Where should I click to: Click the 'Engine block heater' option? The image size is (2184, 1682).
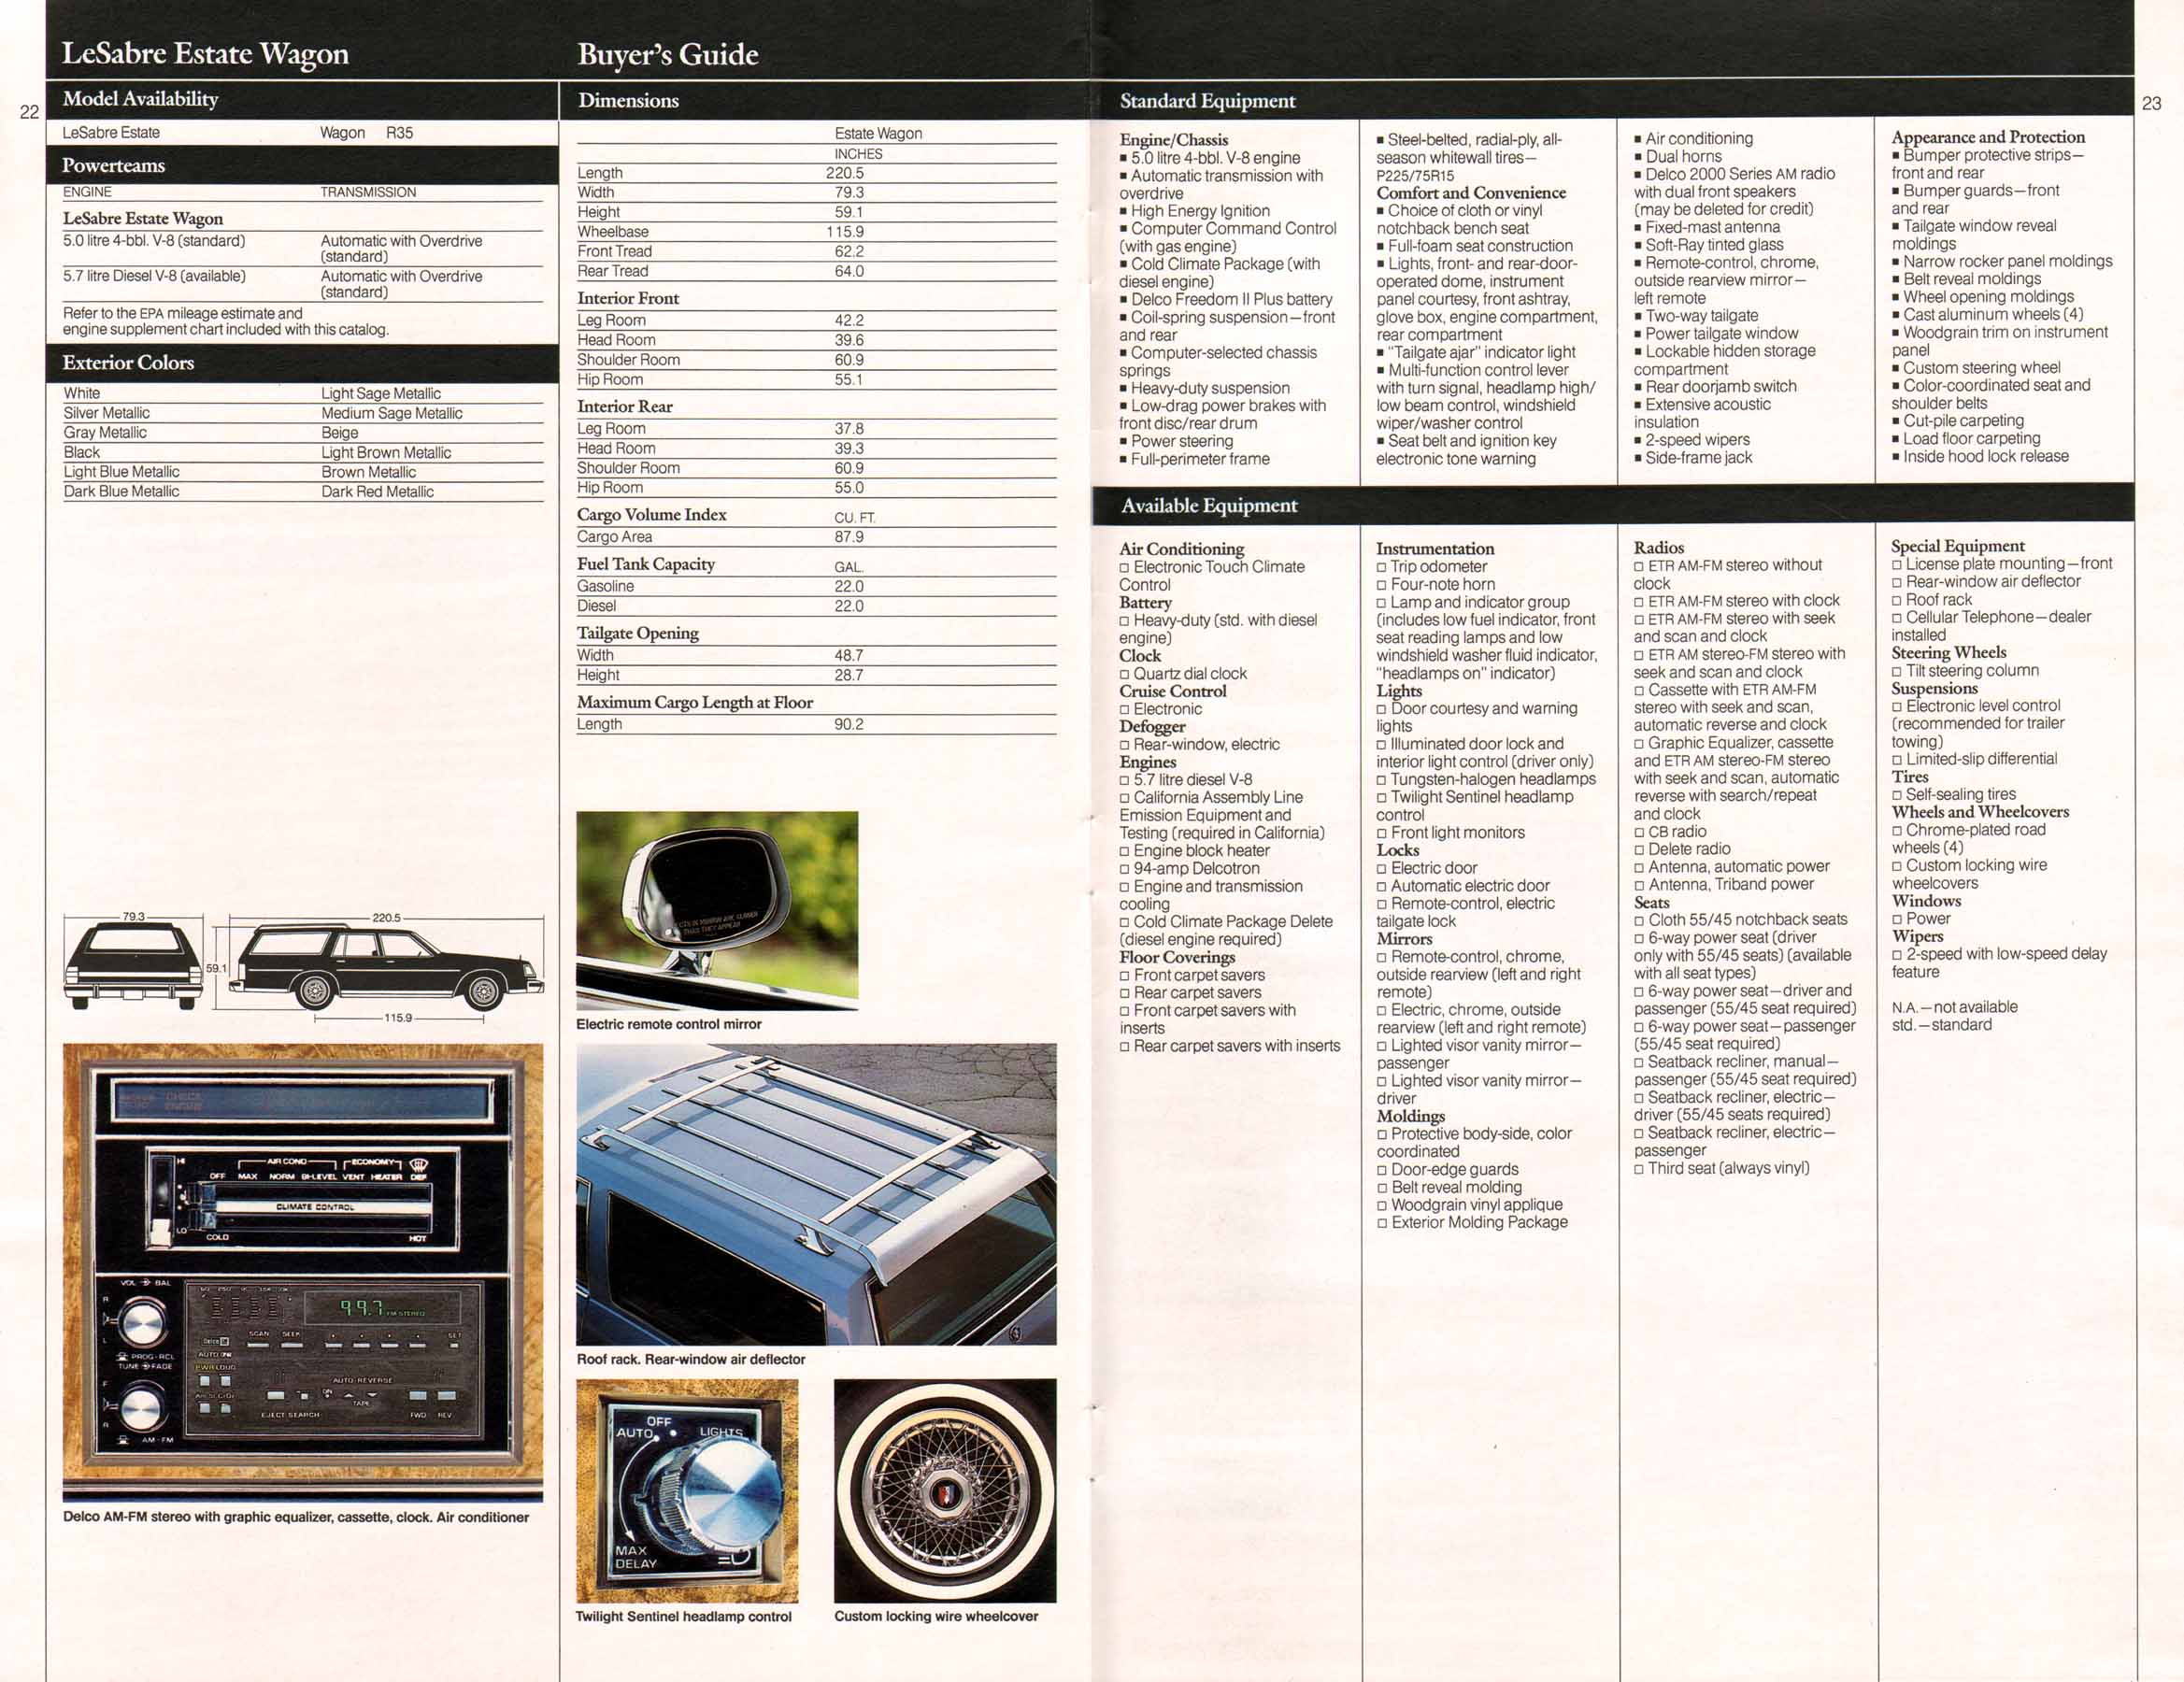(1194, 851)
